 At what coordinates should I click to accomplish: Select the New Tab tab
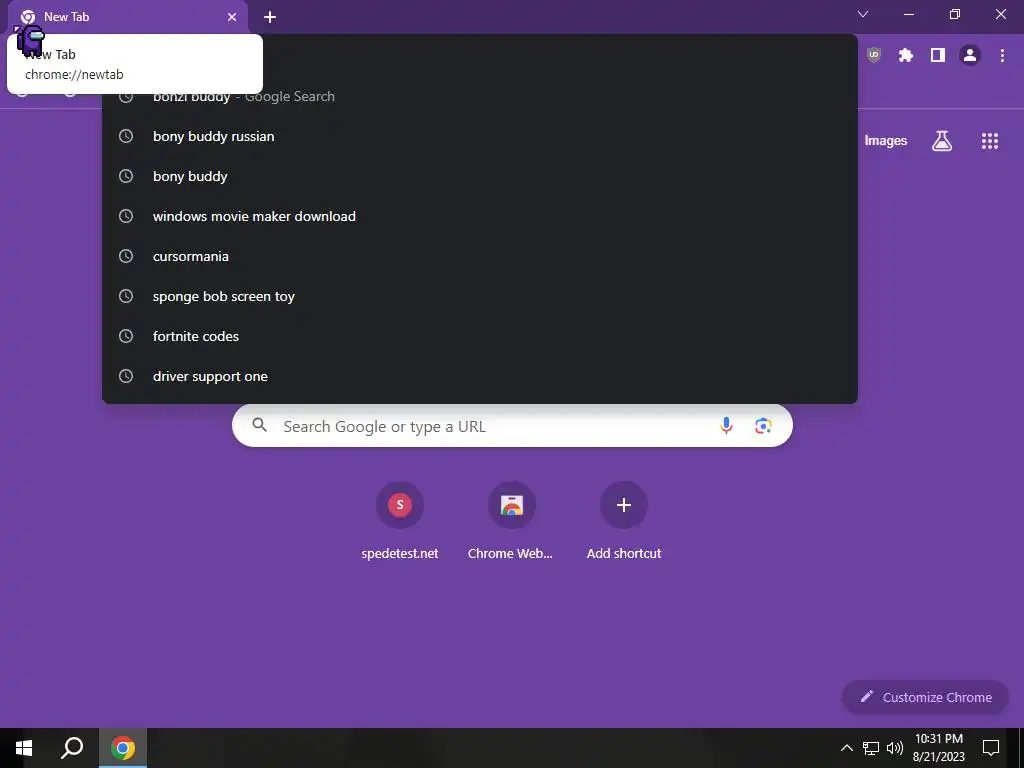coord(128,17)
